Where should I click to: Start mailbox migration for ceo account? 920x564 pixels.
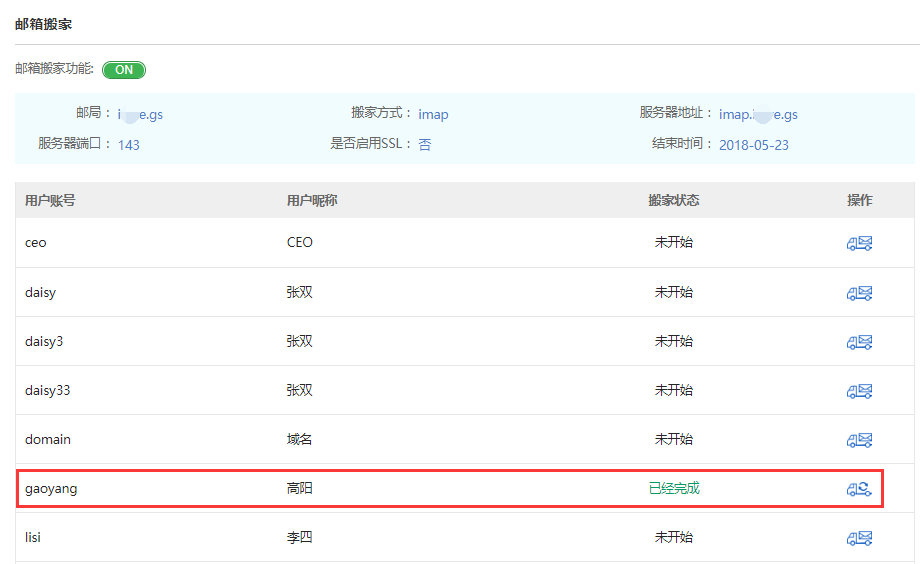(859, 243)
